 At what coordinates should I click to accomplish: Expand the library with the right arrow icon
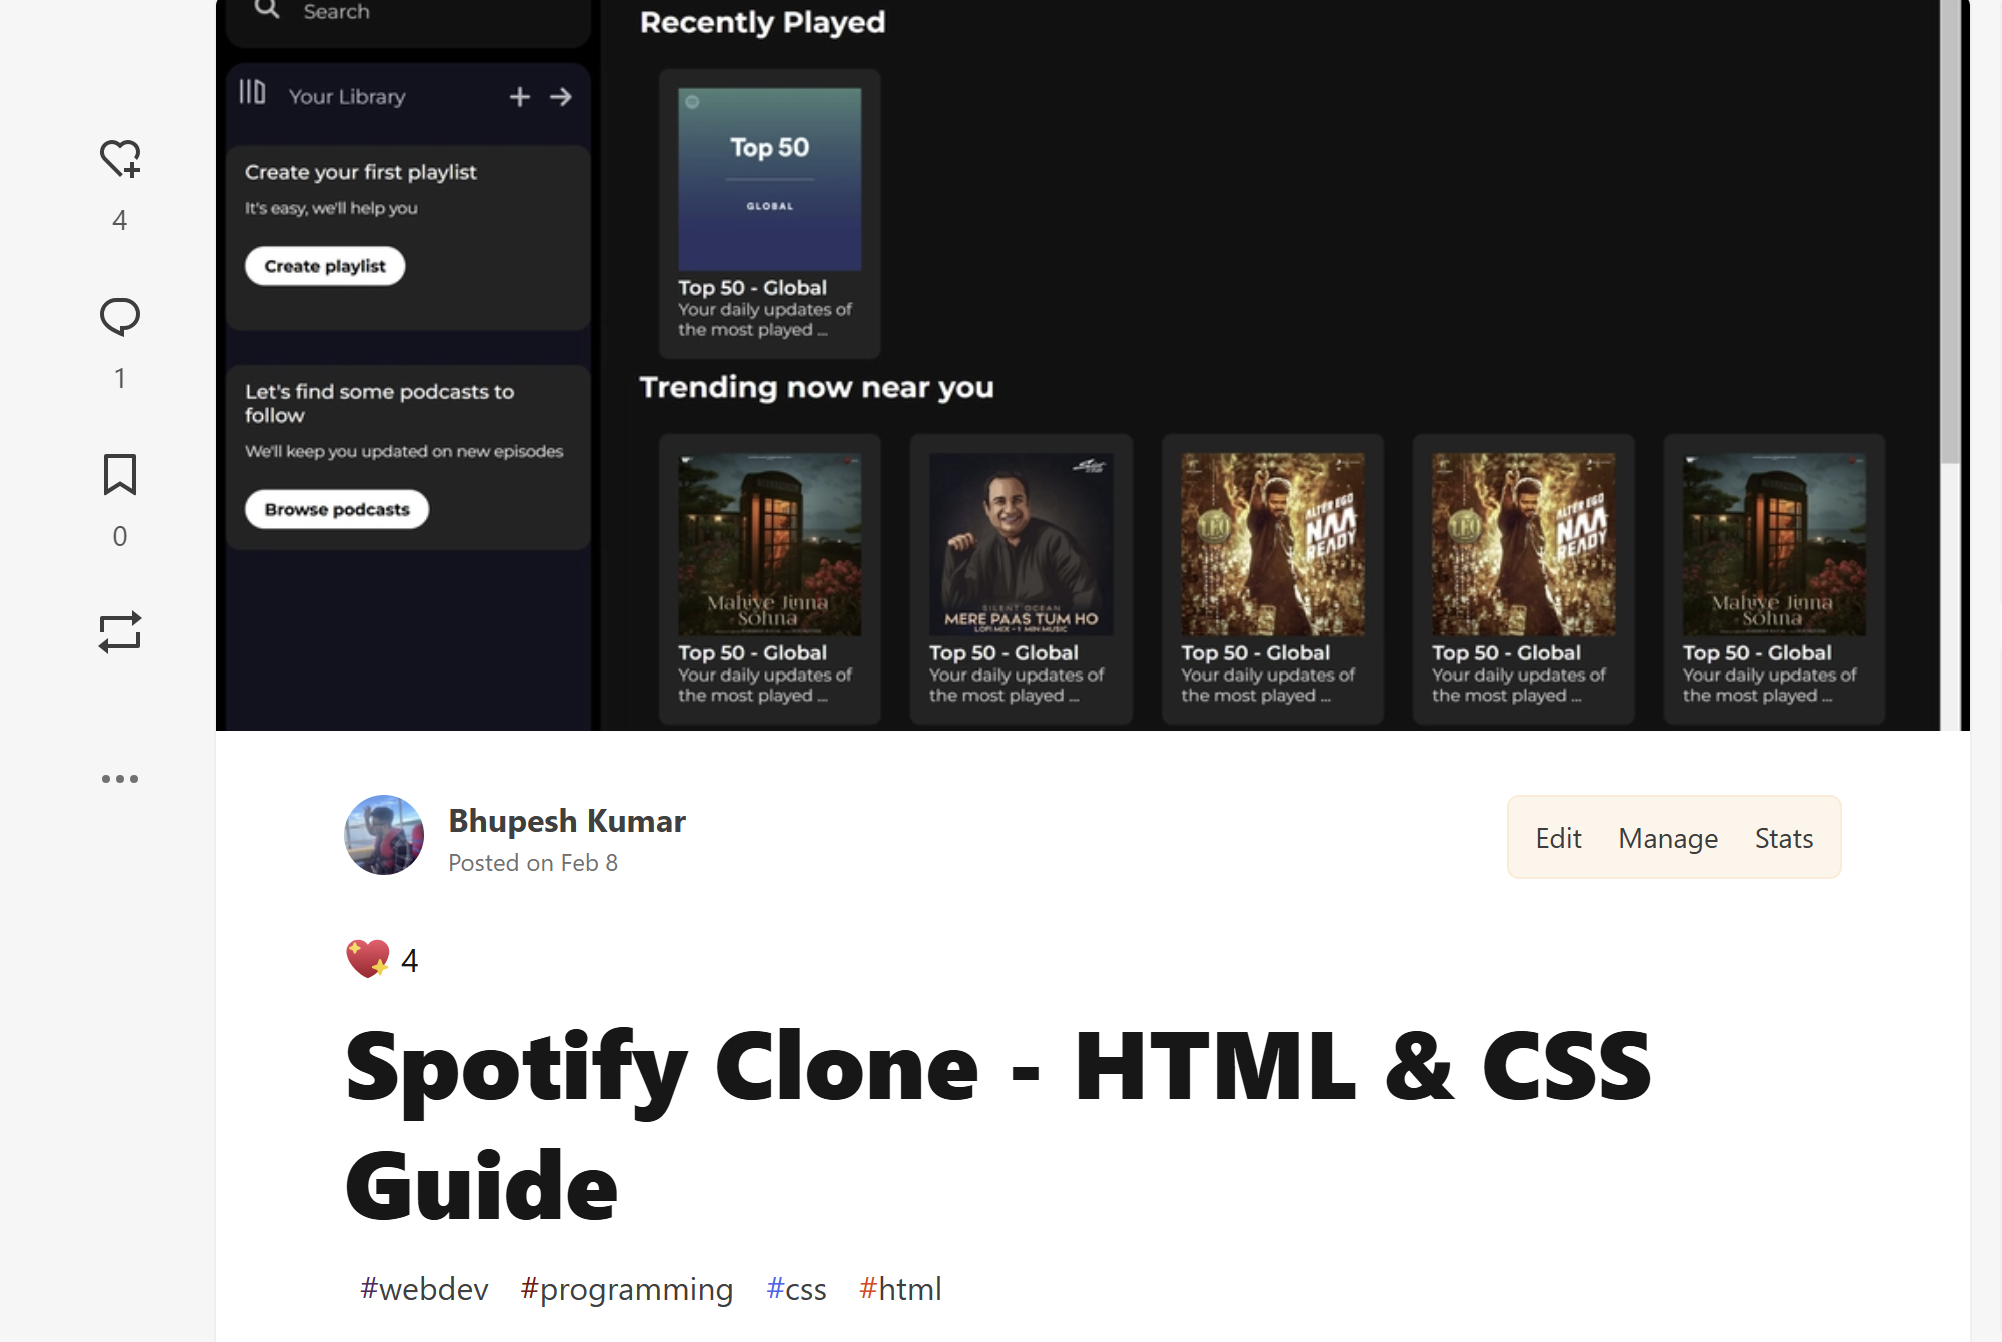(x=560, y=96)
